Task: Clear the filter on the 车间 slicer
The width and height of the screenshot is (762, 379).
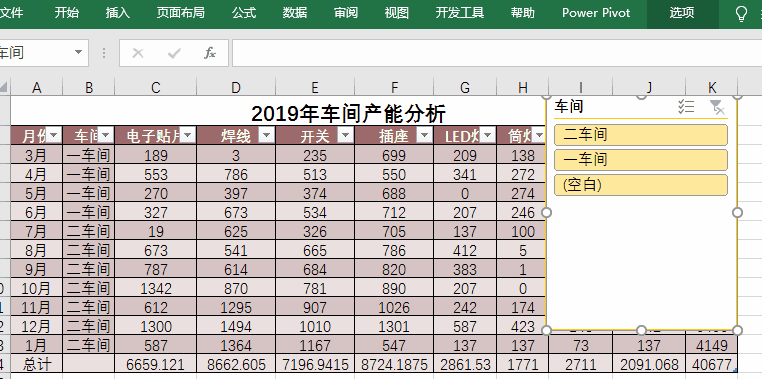Action: pyautogui.click(x=717, y=107)
